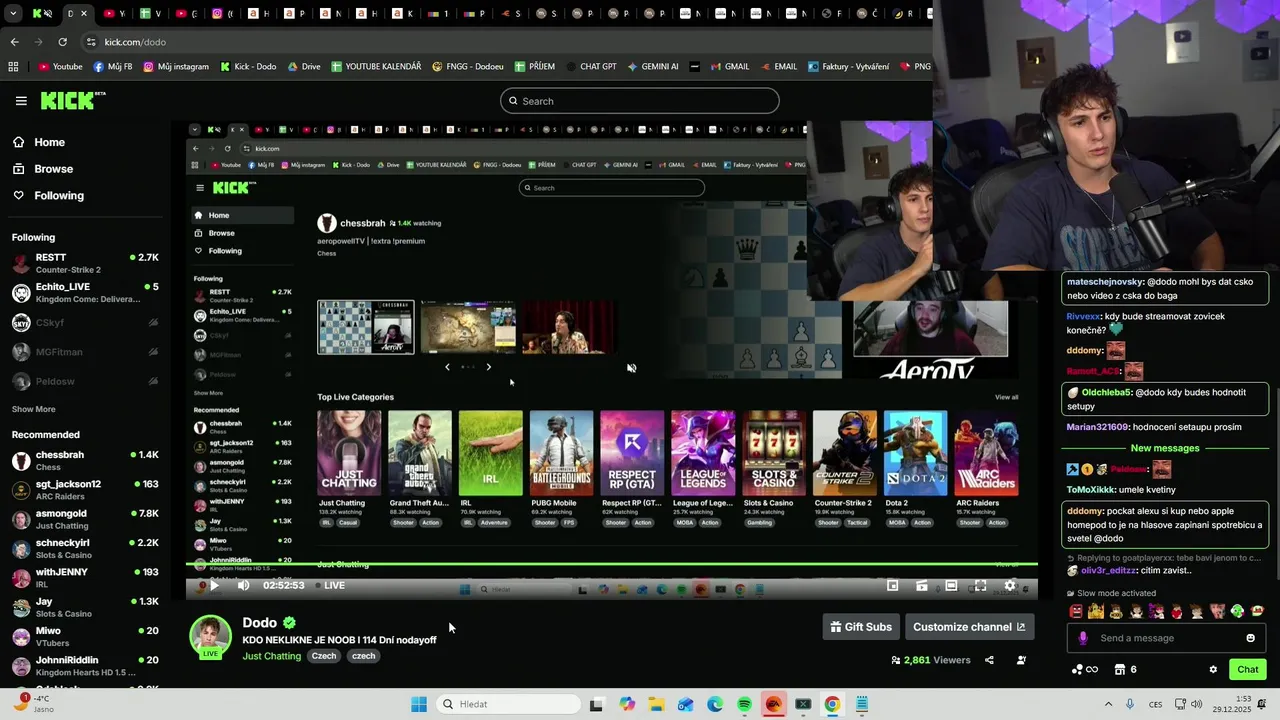
Task: Click the Windows Hledat search box
Action: coord(506,704)
